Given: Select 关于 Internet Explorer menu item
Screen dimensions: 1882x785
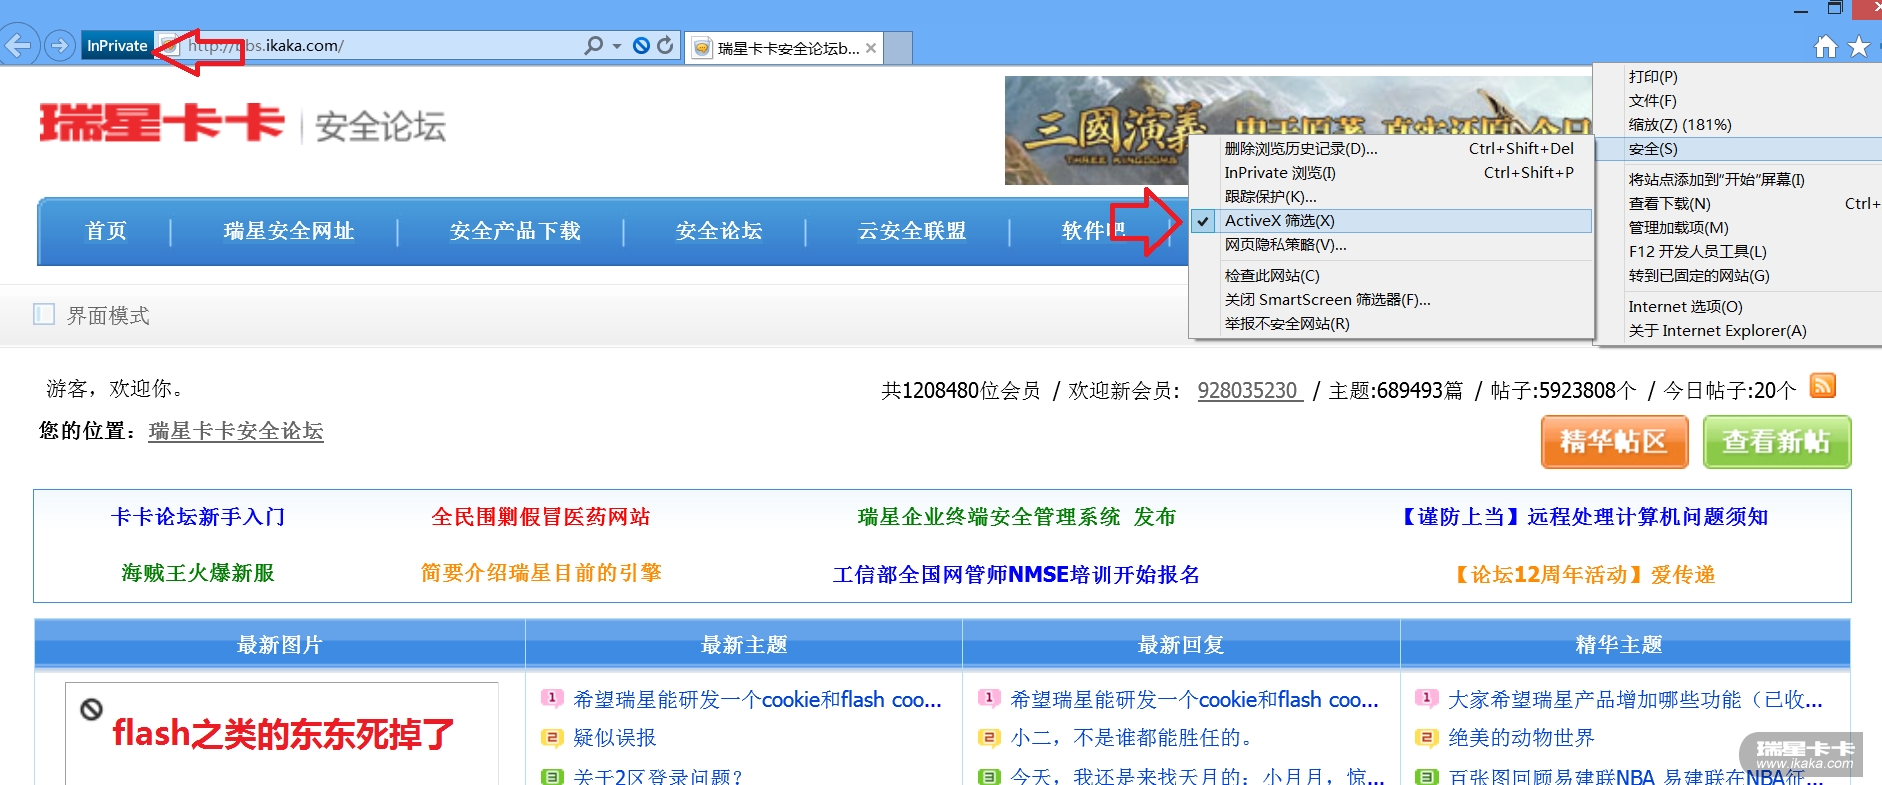Looking at the screenshot, I should click(x=1739, y=331).
